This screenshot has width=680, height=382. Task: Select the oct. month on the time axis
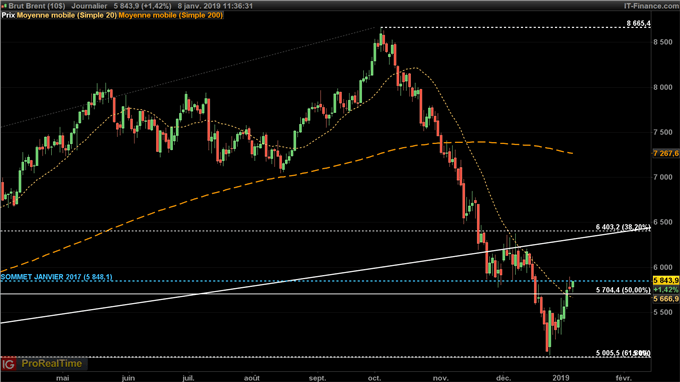(x=374, y=378)
